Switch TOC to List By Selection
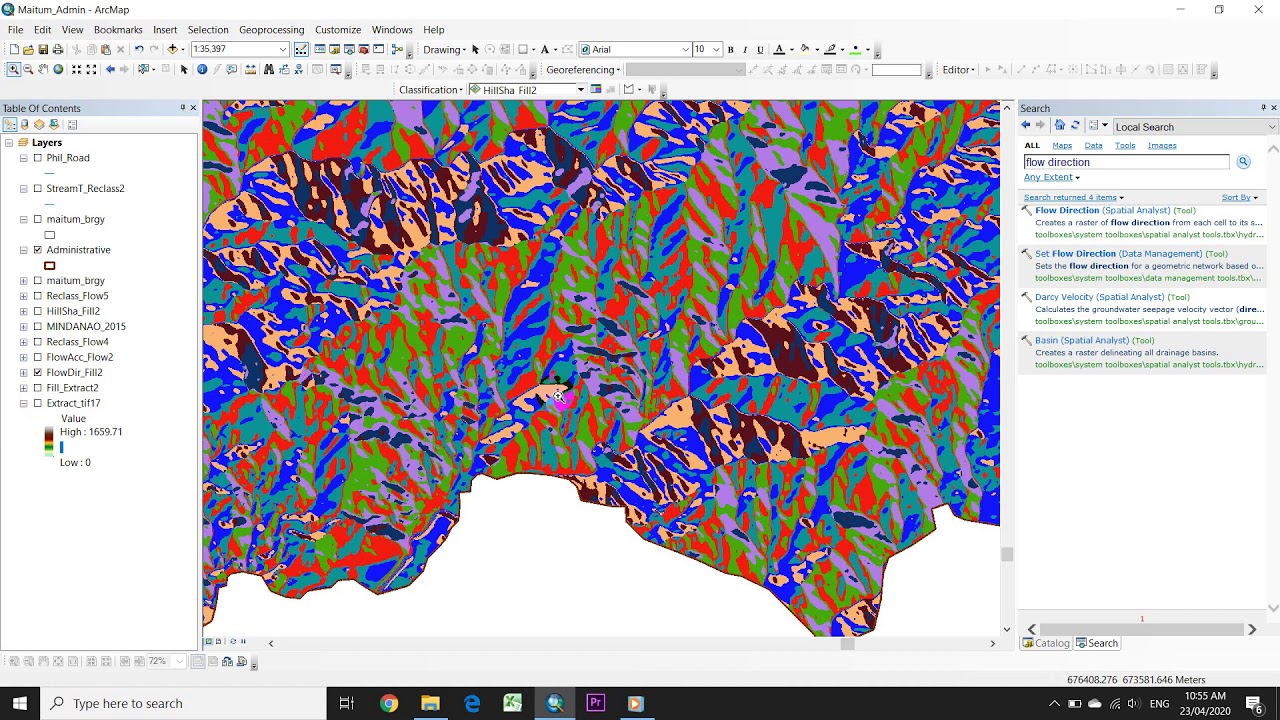1280x720 pixels. coord(54,125)
